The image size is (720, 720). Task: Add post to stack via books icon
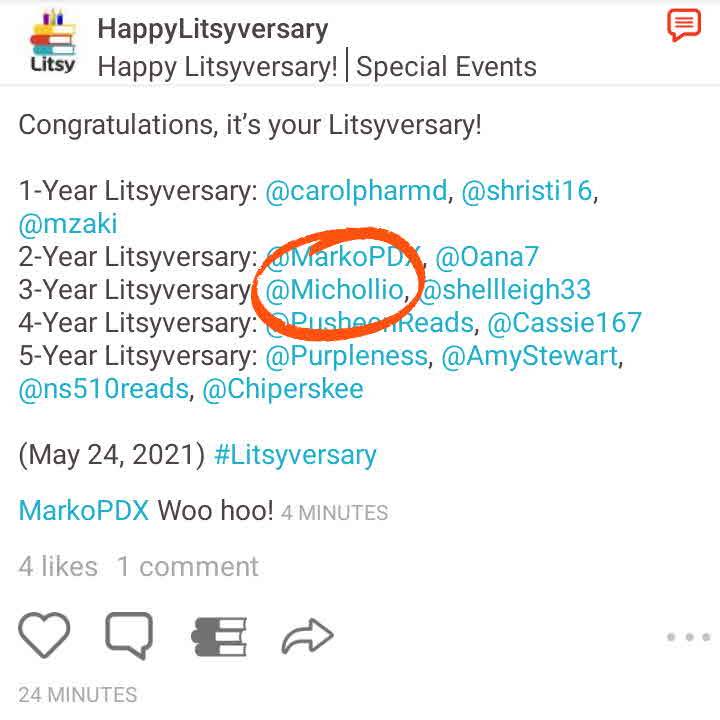point(219,636)
